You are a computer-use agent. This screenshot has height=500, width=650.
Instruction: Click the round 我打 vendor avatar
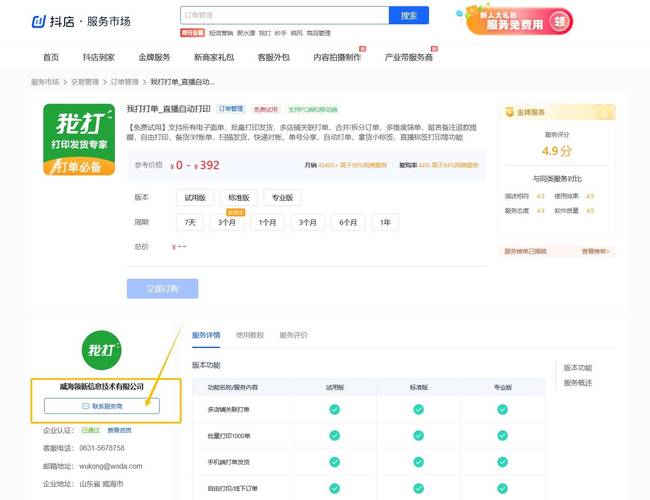101,349
